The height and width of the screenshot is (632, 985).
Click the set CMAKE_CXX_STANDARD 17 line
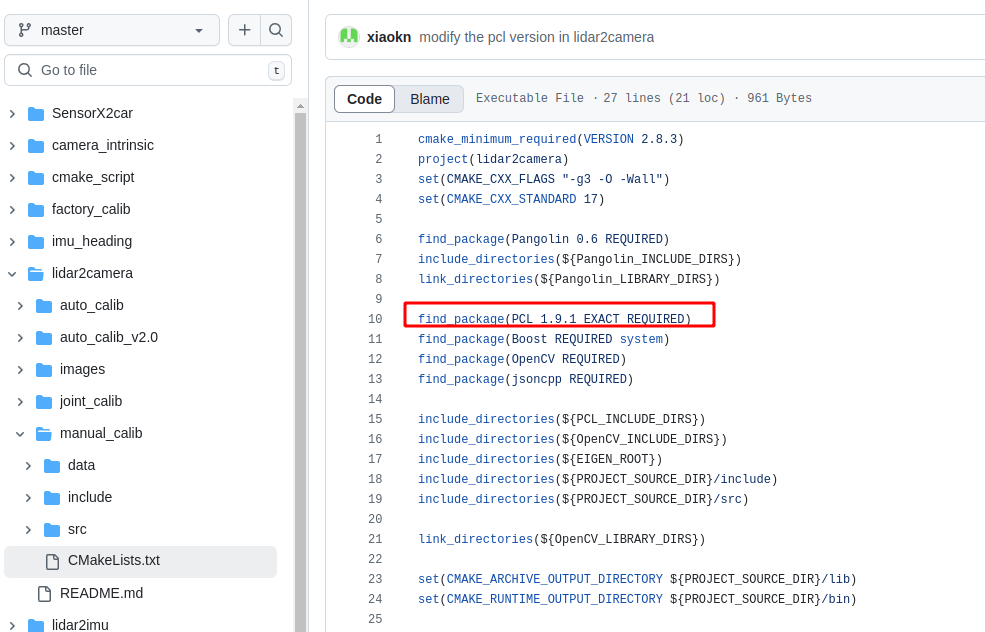pyautogui.click(x=511, y=199)
